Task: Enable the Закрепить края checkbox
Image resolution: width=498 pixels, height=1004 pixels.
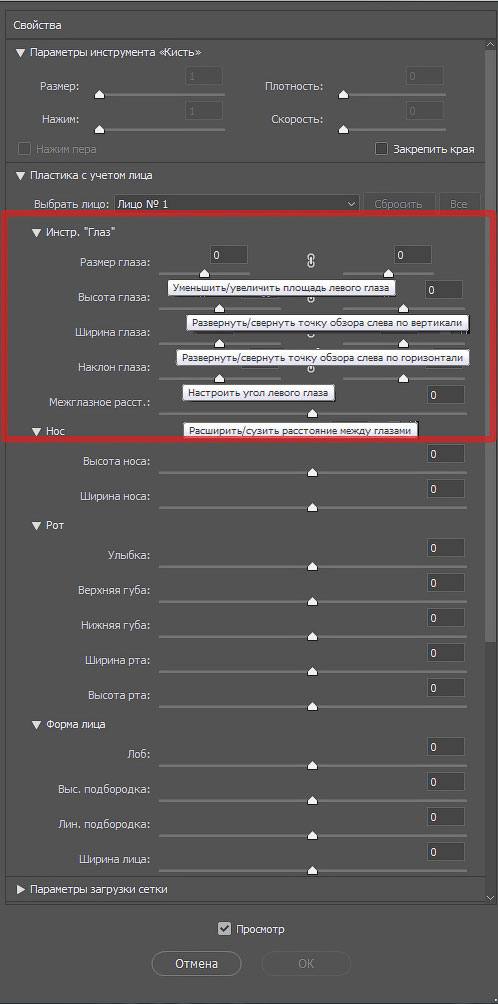Action: (382, 149)
